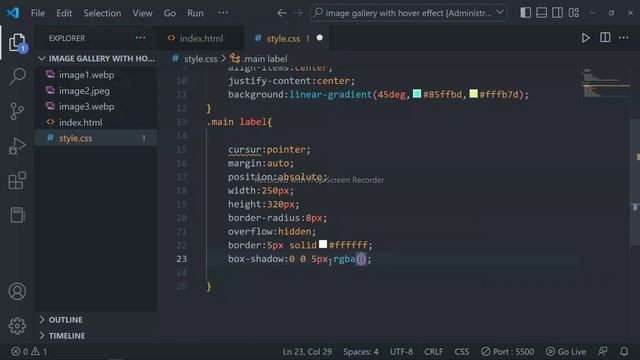
Task: Open the Explorer view in activity bar
Action: 17,42
